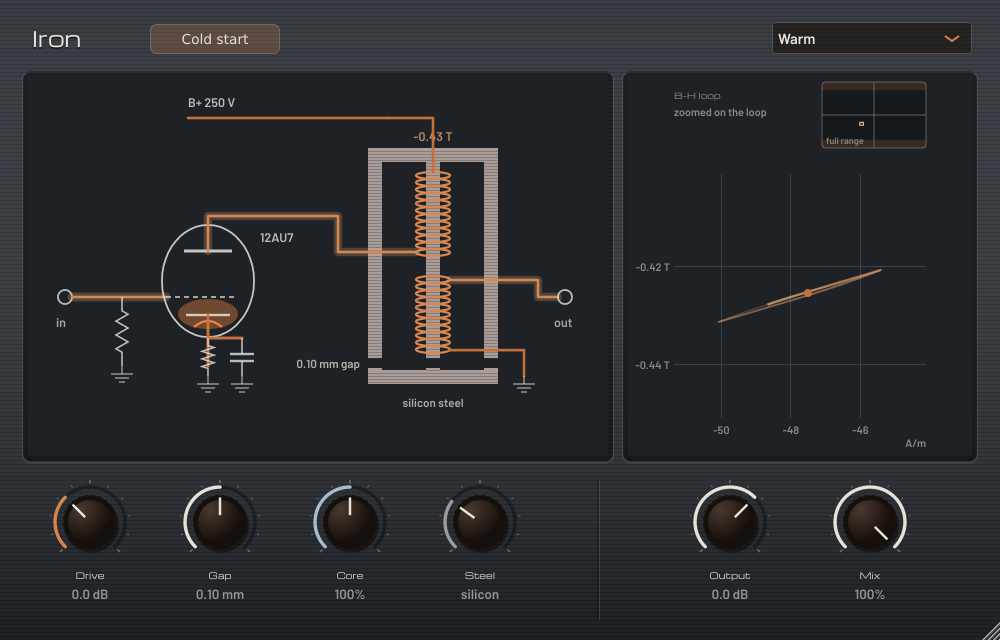The height and width of the screenshot is (640, 1000).
Task: Click the -0.44 T axis label
Action: pyautogui.click(x=652, y=365)
